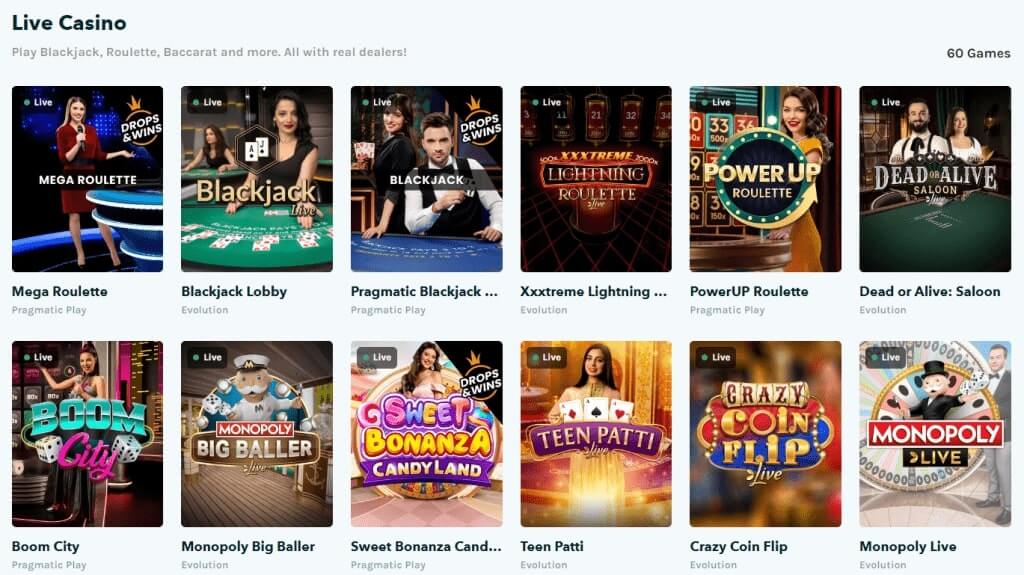Screen dimensions: 1024x575
Task: Launch Monopoly Big Baller live tile
Action: coord(257,434)
